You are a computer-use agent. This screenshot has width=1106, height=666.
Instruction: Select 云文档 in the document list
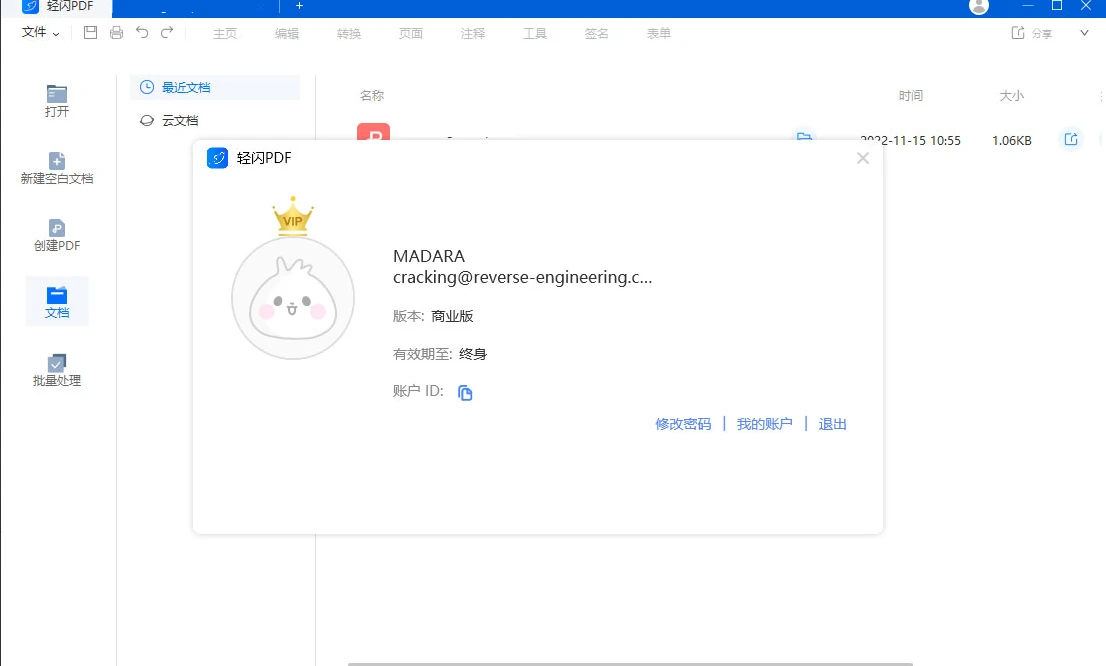coord(178,120)
